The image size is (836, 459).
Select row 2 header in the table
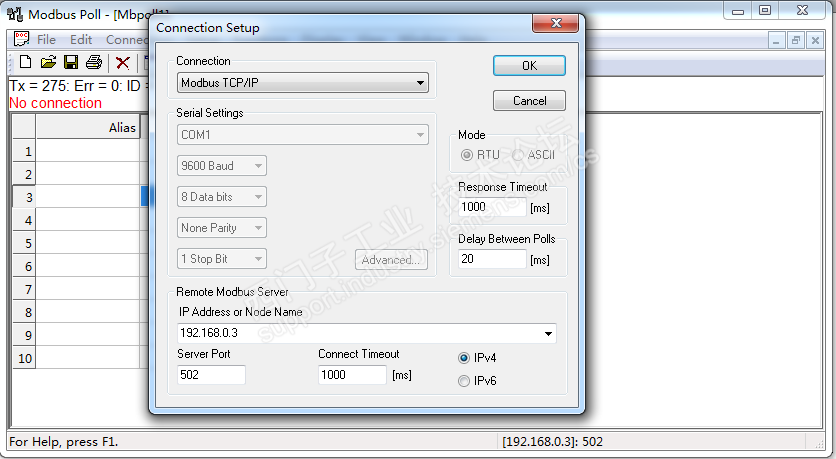(24, 174)
